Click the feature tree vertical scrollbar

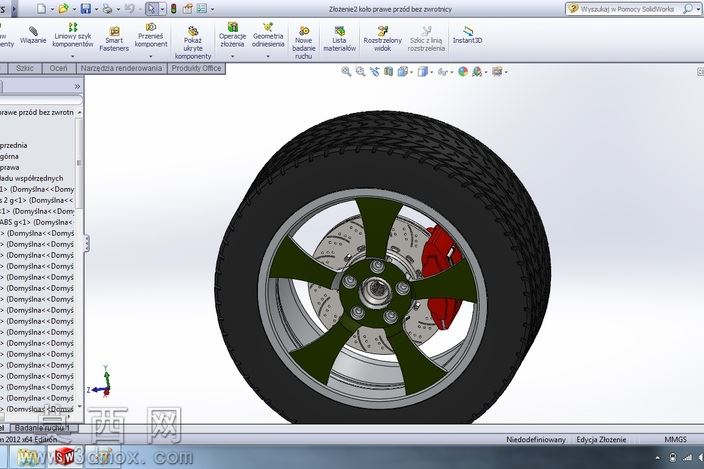(x=79, y=163)
